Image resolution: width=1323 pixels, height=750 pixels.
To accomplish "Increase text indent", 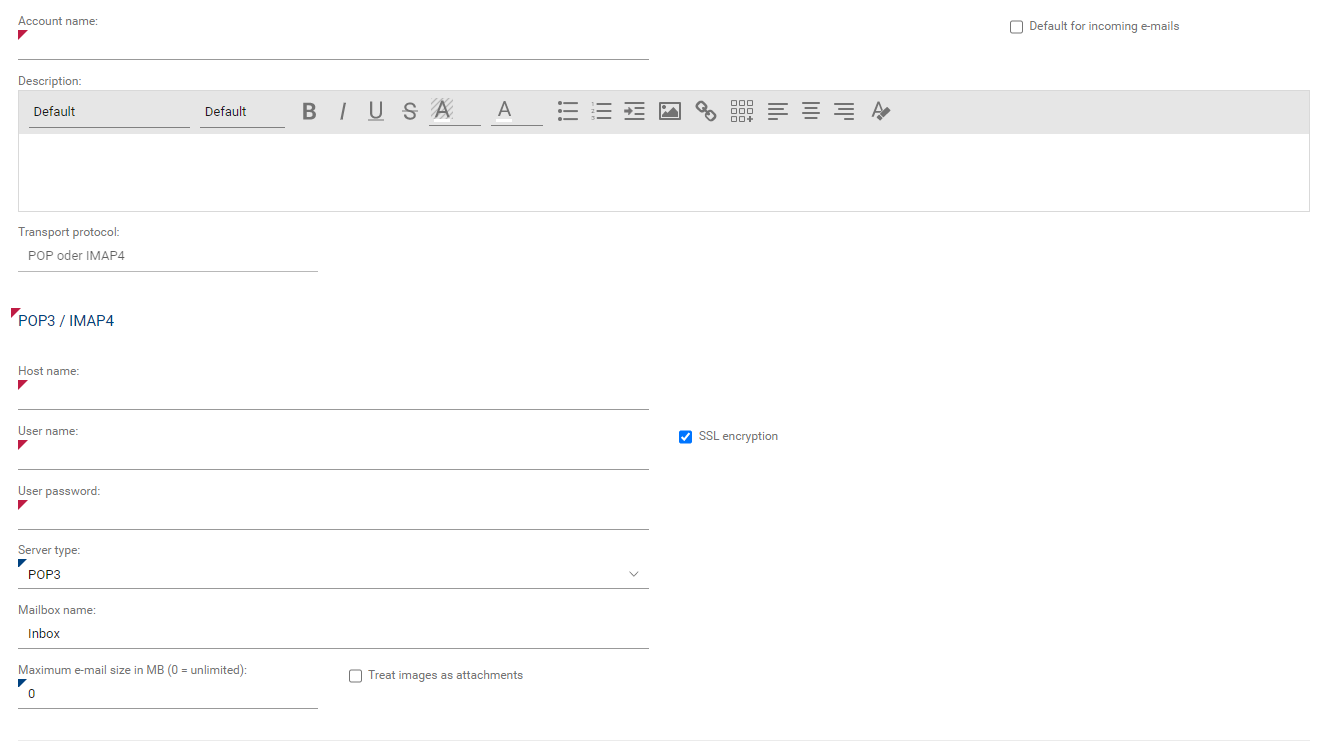I will (x=634, y=111).
